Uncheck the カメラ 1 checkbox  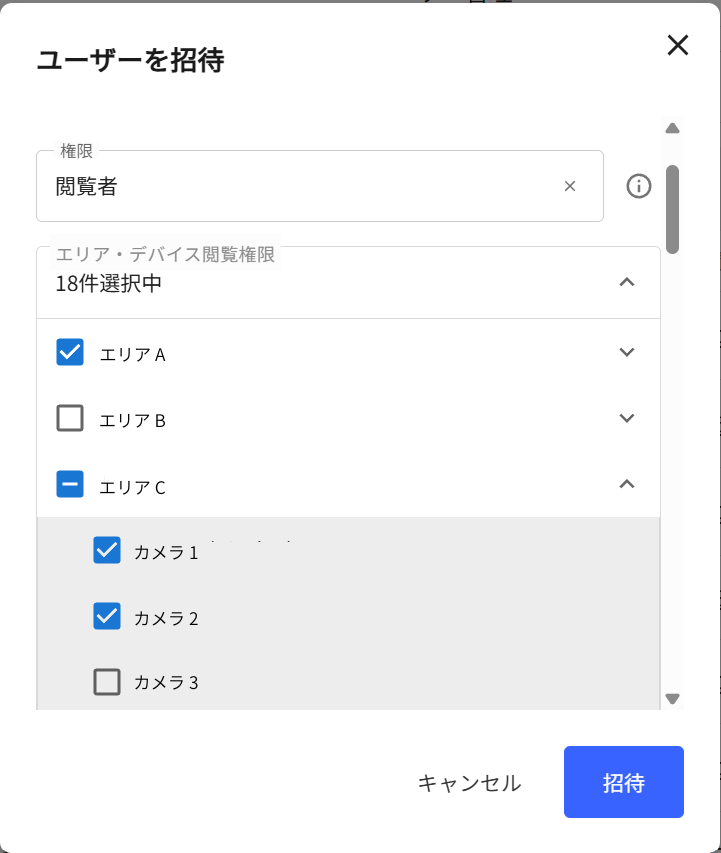107,550
